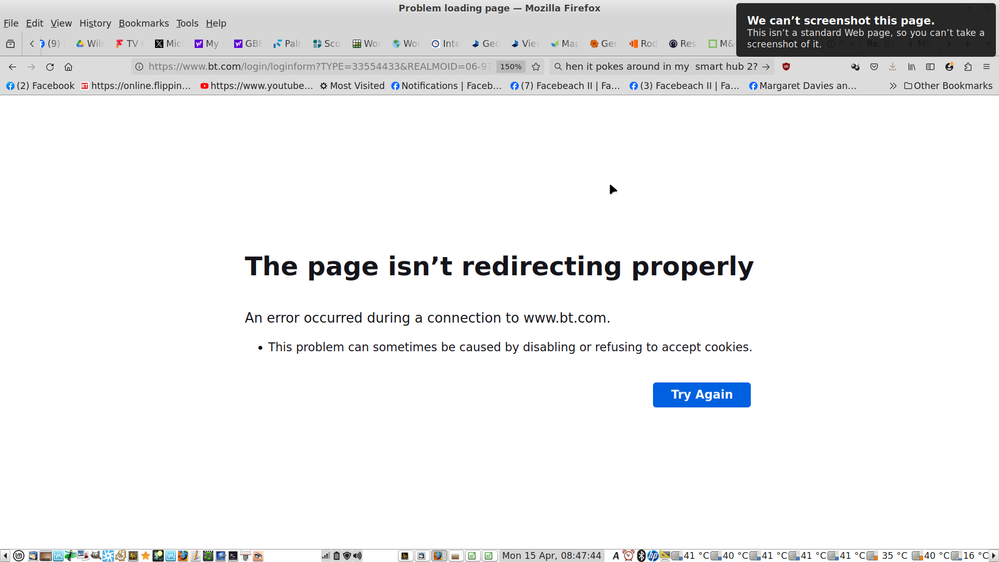The height and width of the screenshot is (562, 999).
Task: Open the Firefox home page icon
Action: (68, 66)
